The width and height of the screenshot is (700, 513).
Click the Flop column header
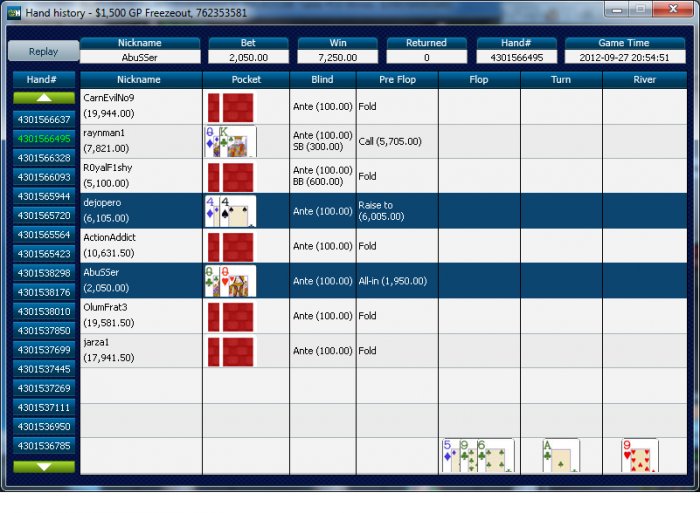pyautogui.click(x=479, y=79)
